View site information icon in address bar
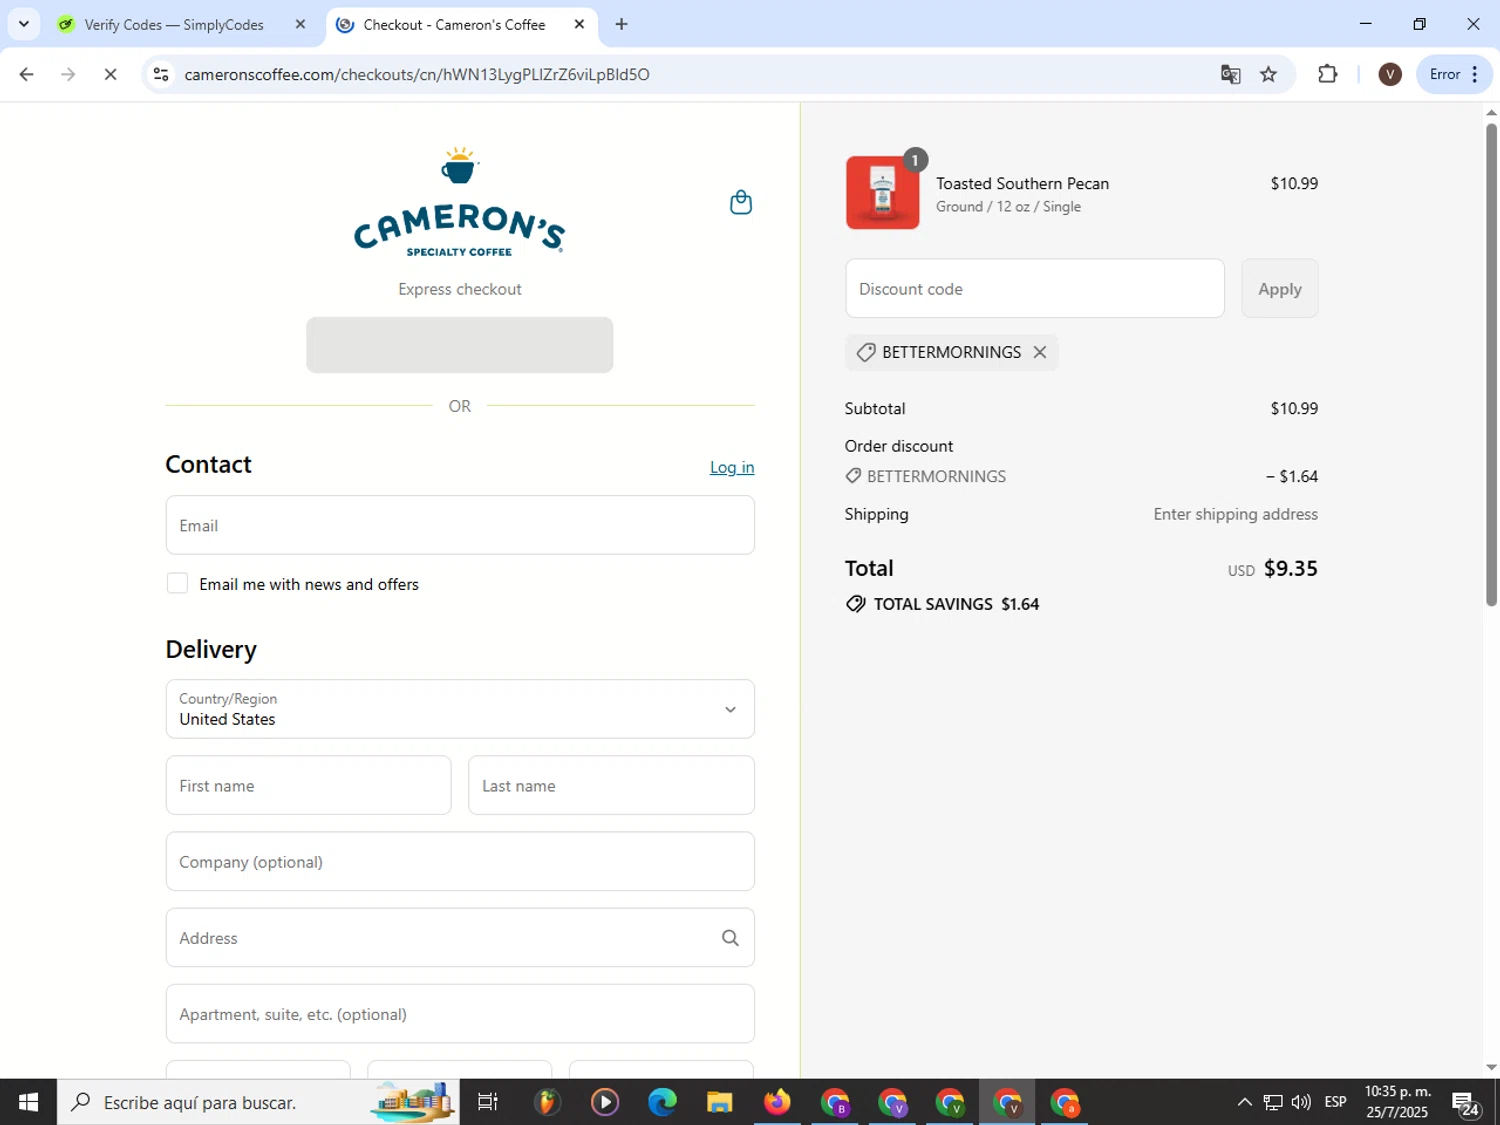Image resolution: width=1500 pixels, height=1125 pixels. click(x=161, y=74)
